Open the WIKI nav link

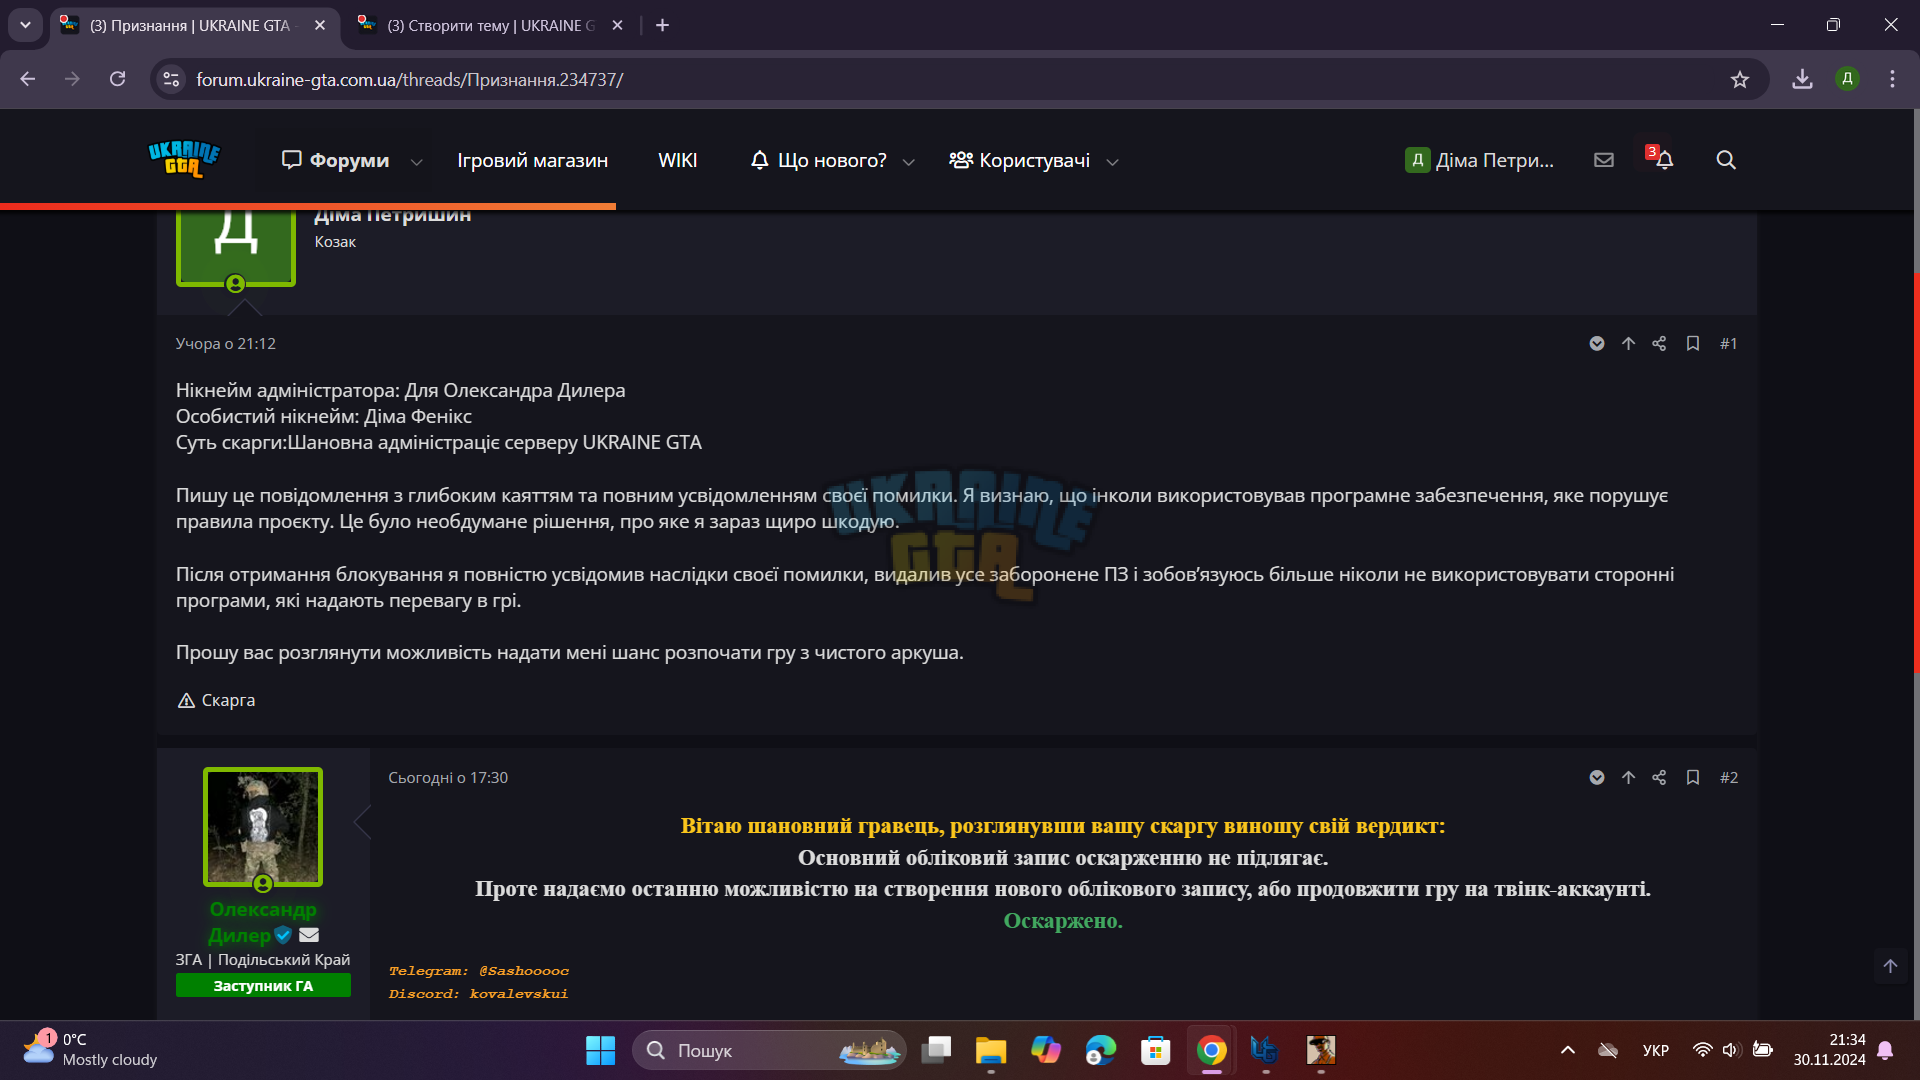tap(677, 160)
